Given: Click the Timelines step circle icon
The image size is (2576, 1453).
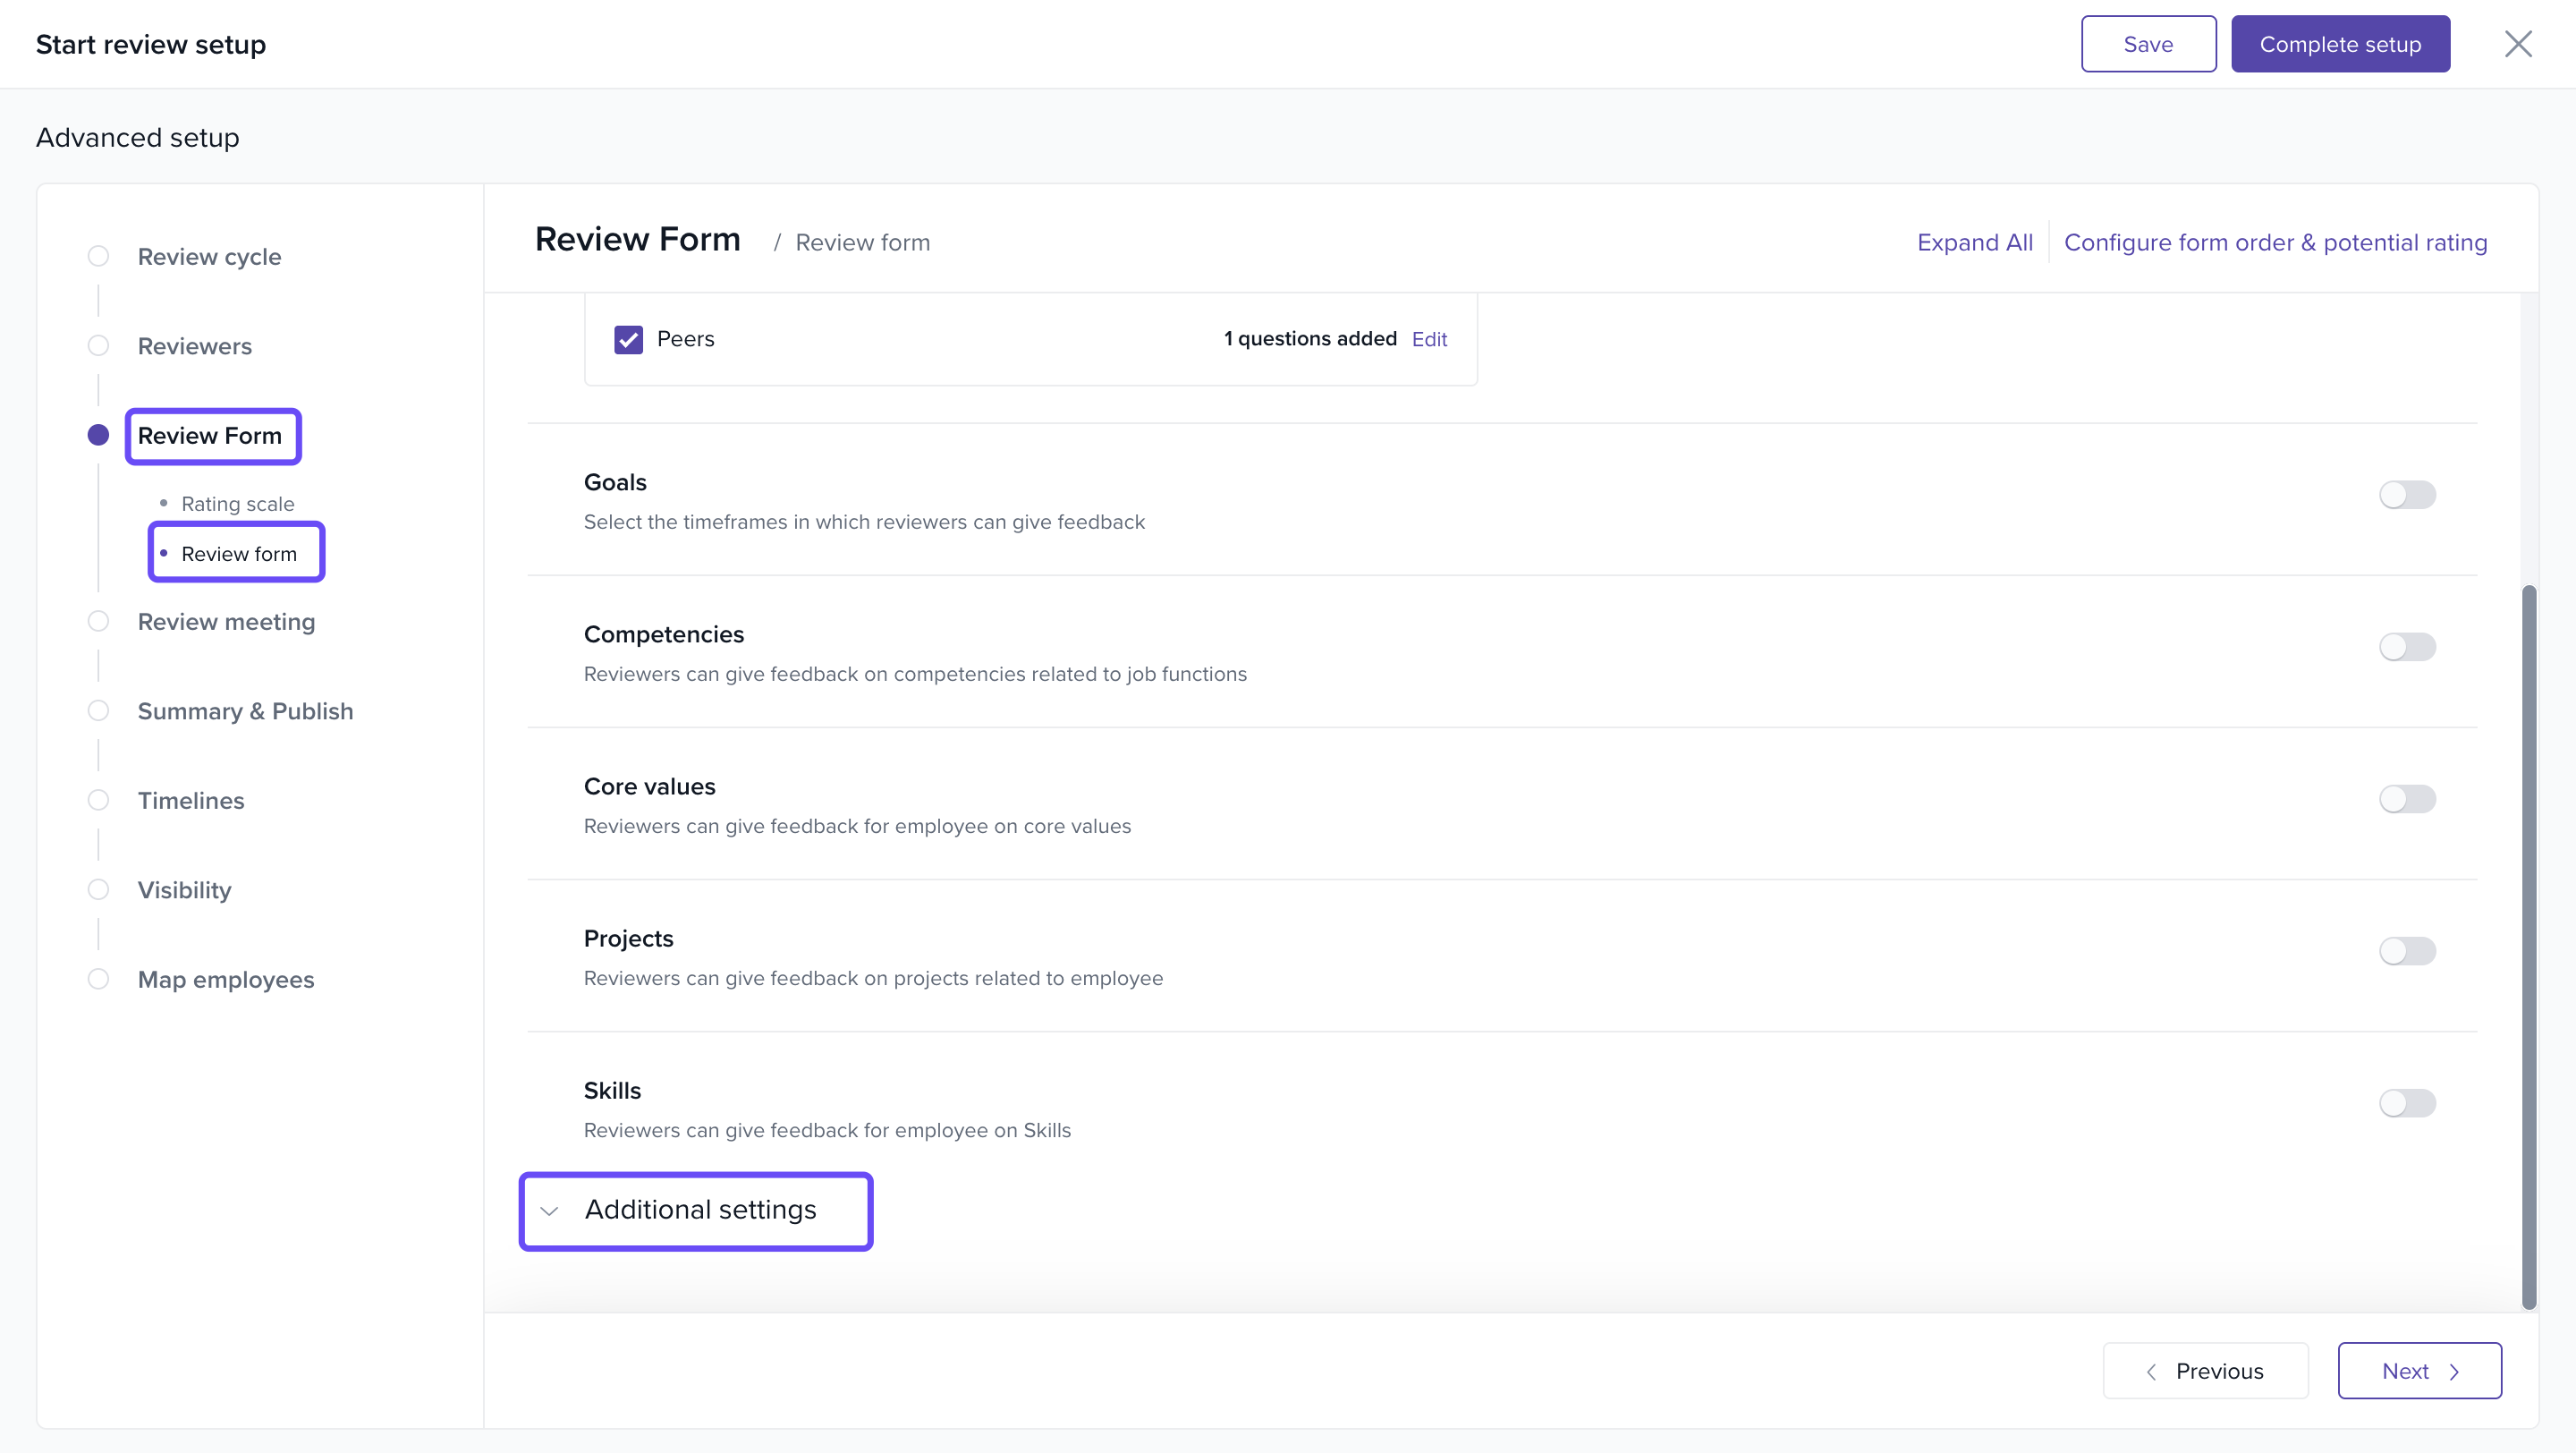Looking at the screenshot, I should pos(98,800).
